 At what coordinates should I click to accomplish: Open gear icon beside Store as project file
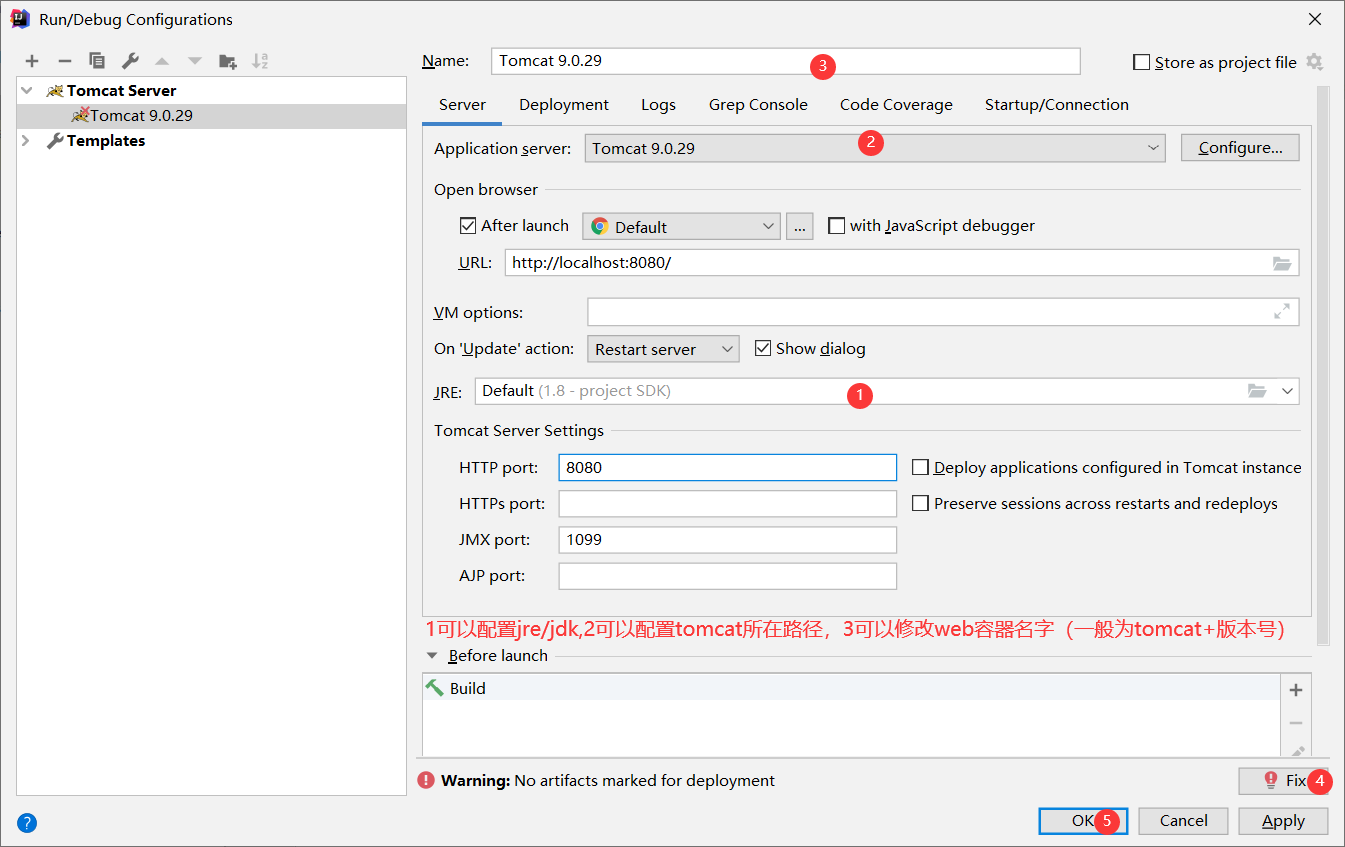tap(1314, 62)
